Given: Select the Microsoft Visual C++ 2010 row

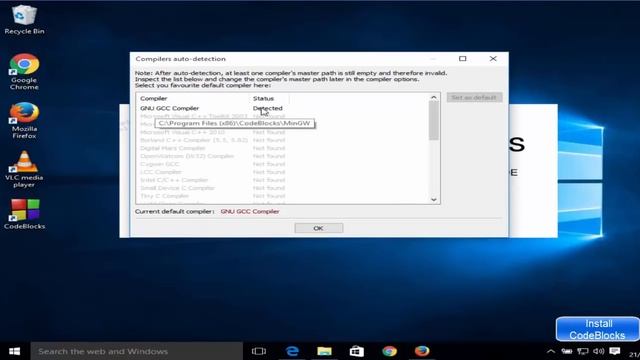Looking at the screenshot, I should click(x=283, y=132).
